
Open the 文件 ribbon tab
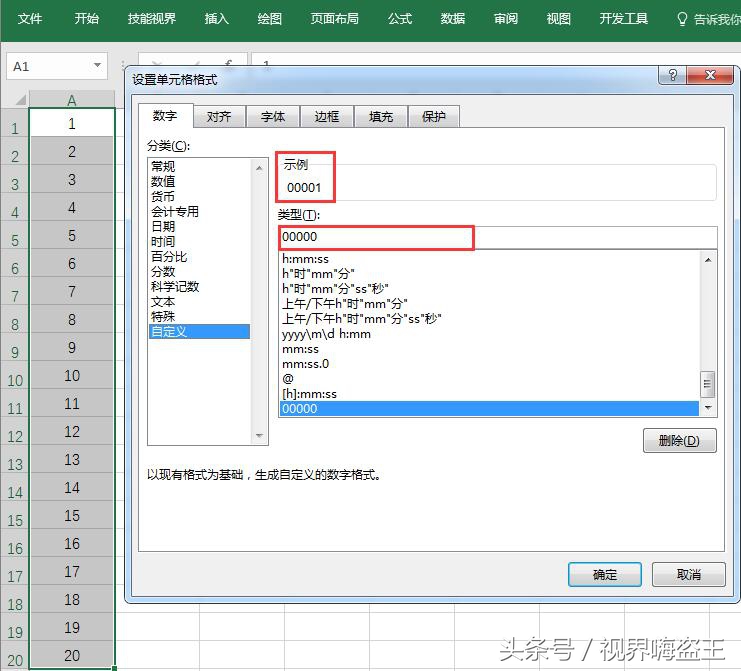point(30,19)
